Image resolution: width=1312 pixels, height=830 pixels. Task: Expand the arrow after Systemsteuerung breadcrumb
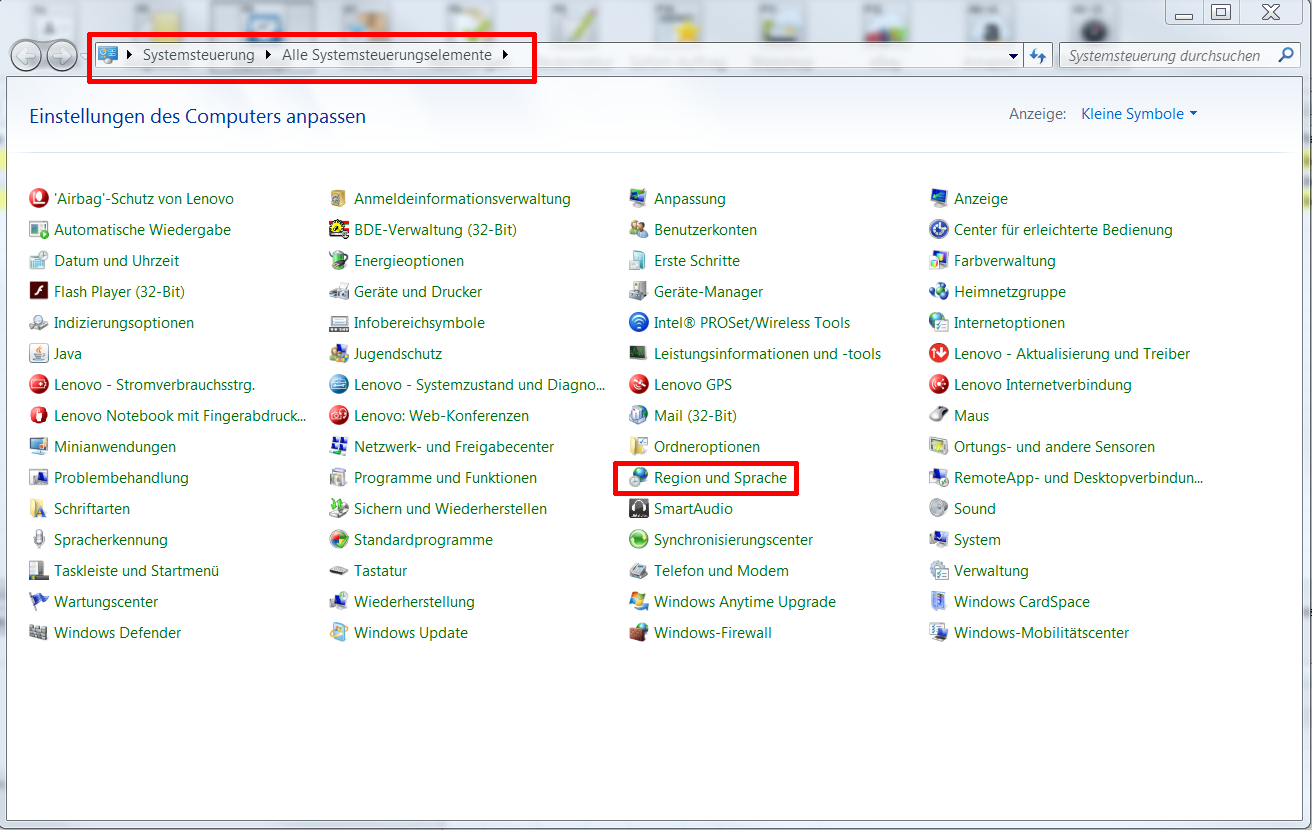click(x=268, y=55)
